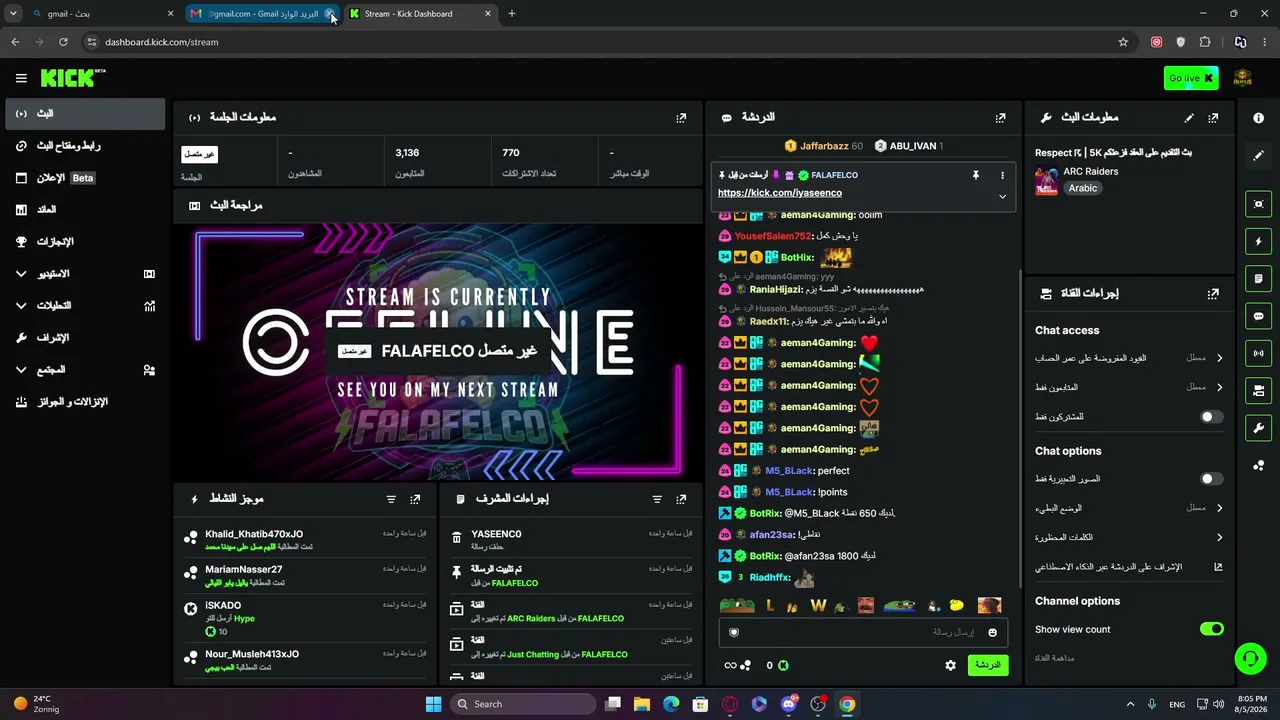Click the chat message input field

861,632
